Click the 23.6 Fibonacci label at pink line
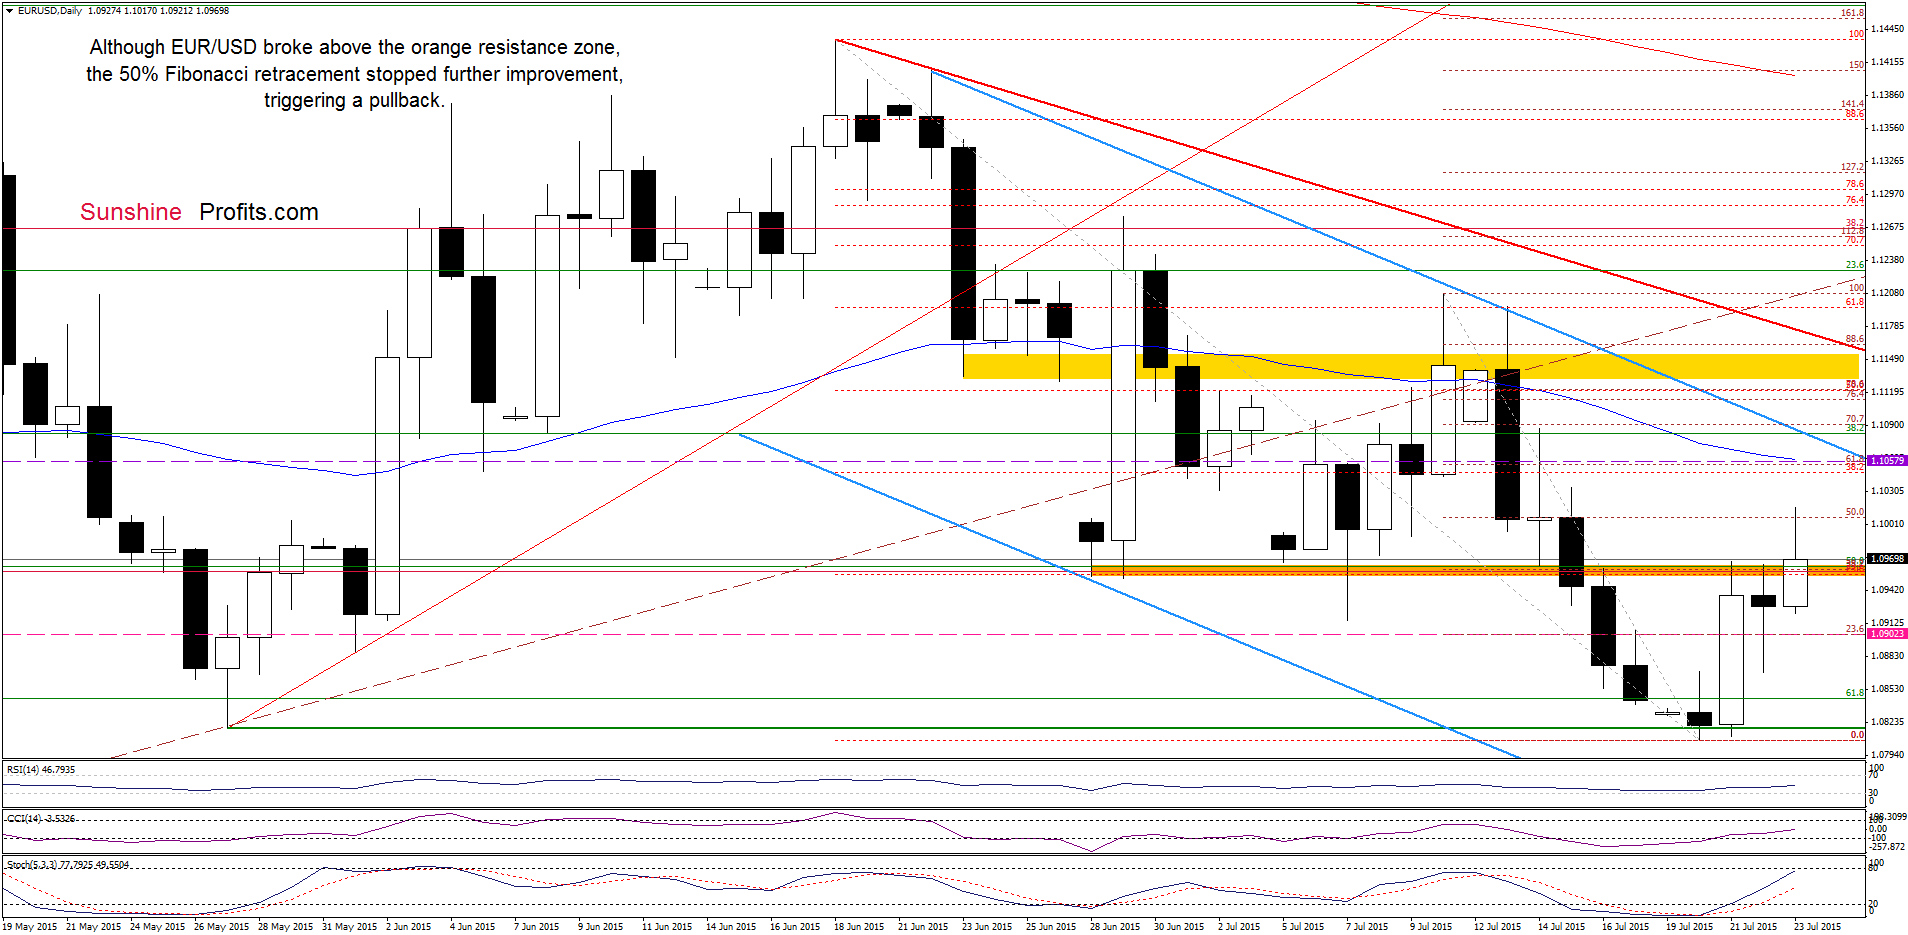Image resolution: width=1908 pixels, height=935 pixels. [x=1854, y=629]
